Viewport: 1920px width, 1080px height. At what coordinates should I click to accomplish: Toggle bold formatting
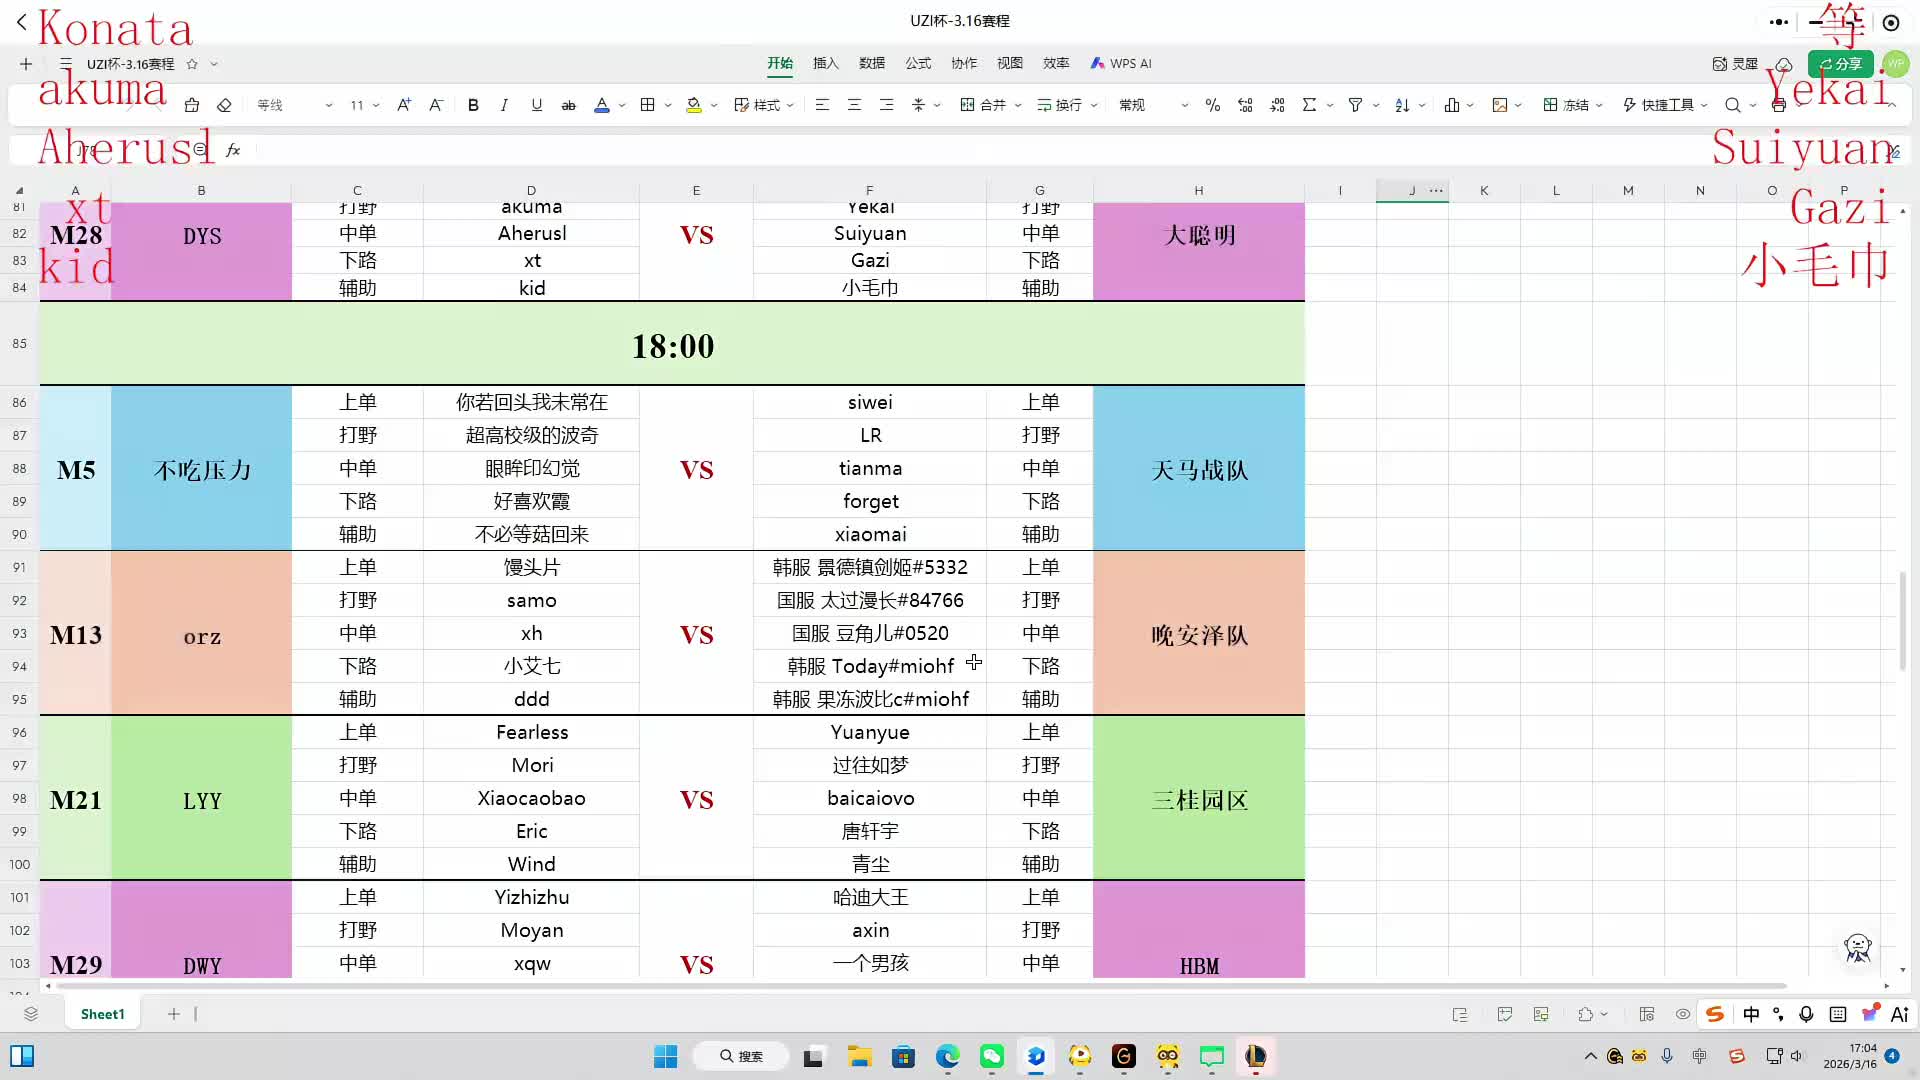[x=473, y=105]
